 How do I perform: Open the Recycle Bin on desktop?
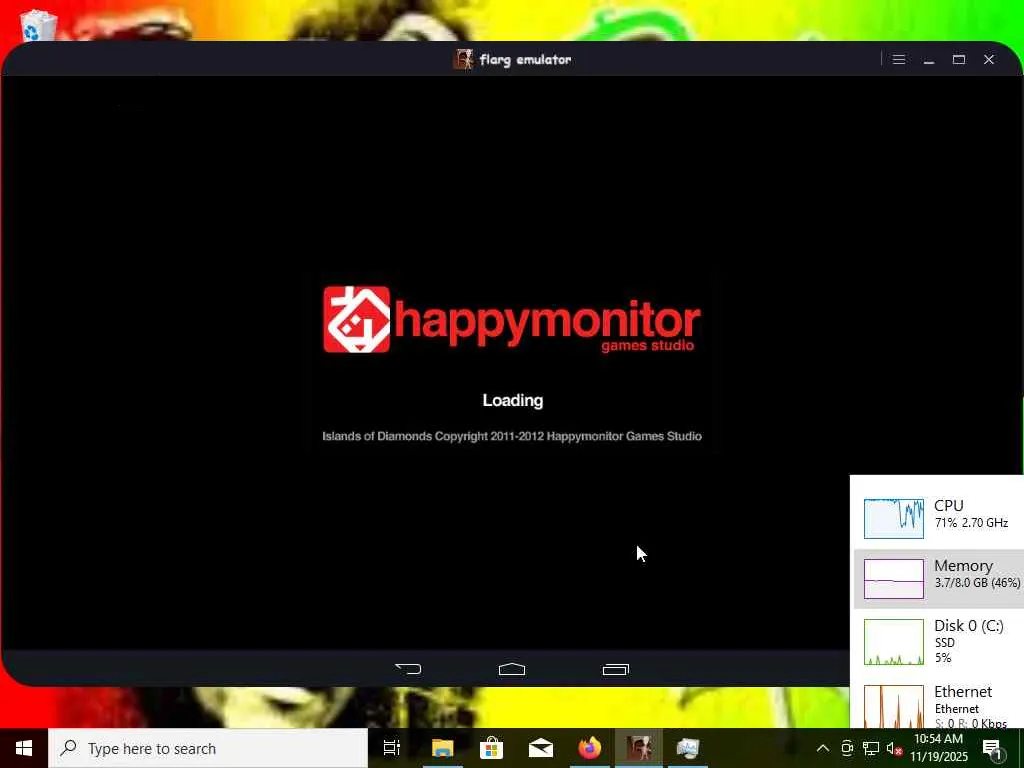[37, 26]
